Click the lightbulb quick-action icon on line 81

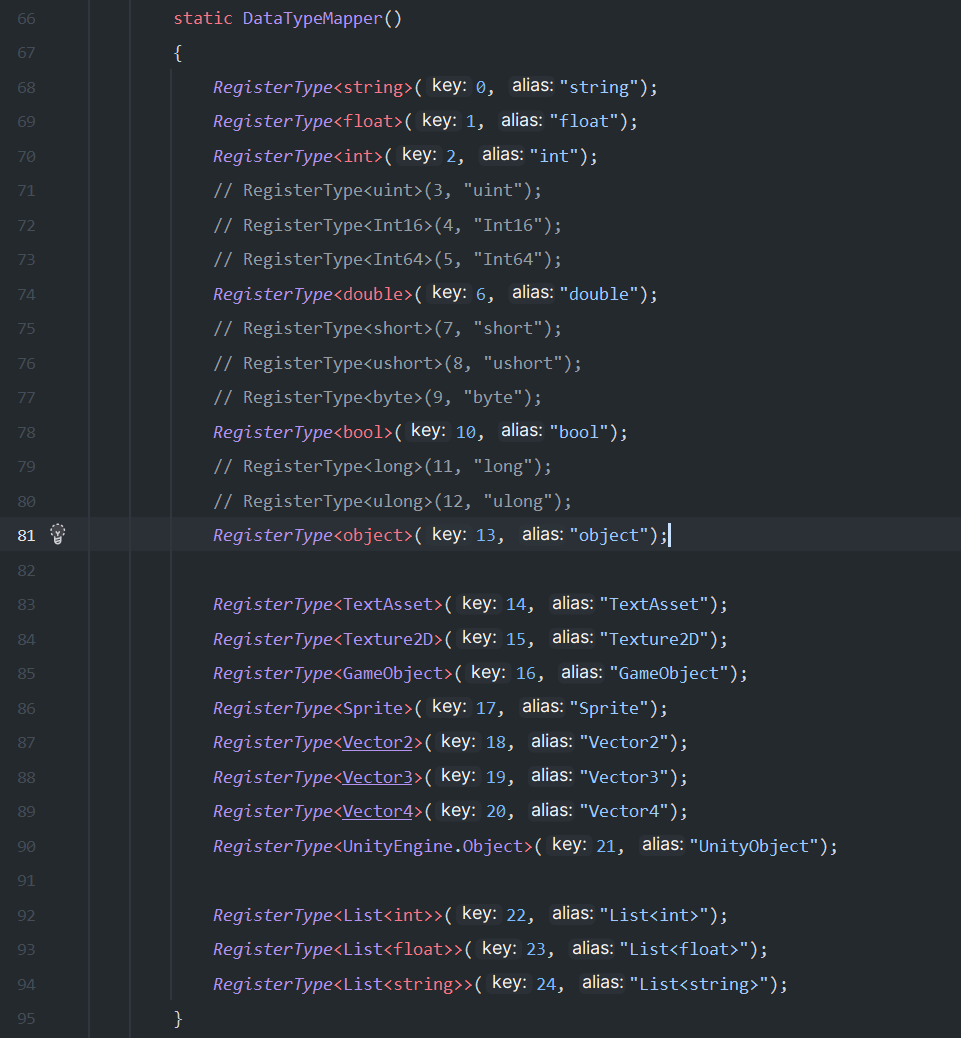(x=58, y=534)
